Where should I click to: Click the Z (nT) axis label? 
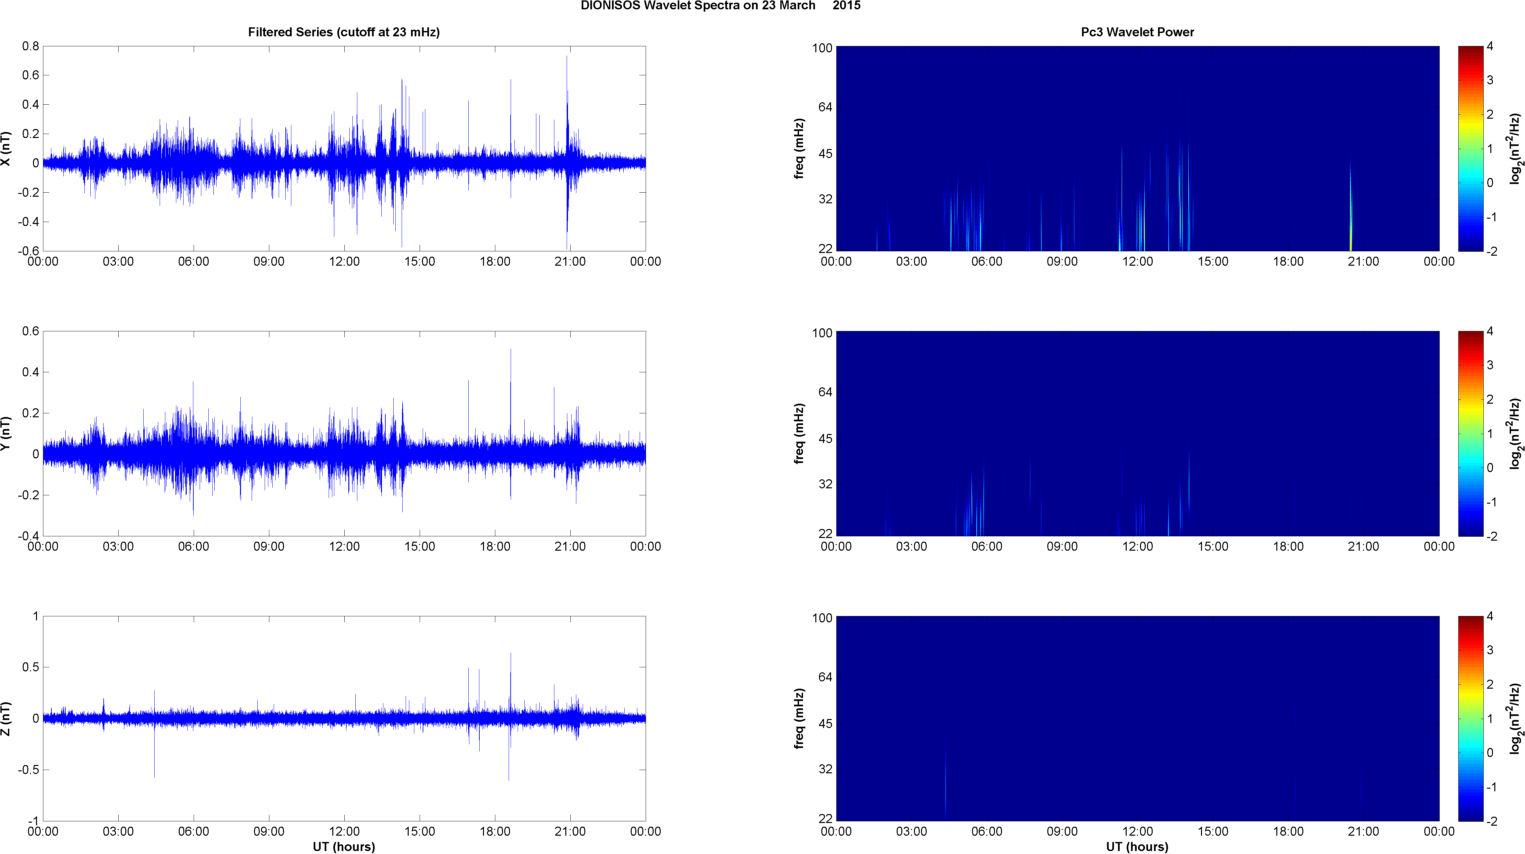click(x=7, y=718)
